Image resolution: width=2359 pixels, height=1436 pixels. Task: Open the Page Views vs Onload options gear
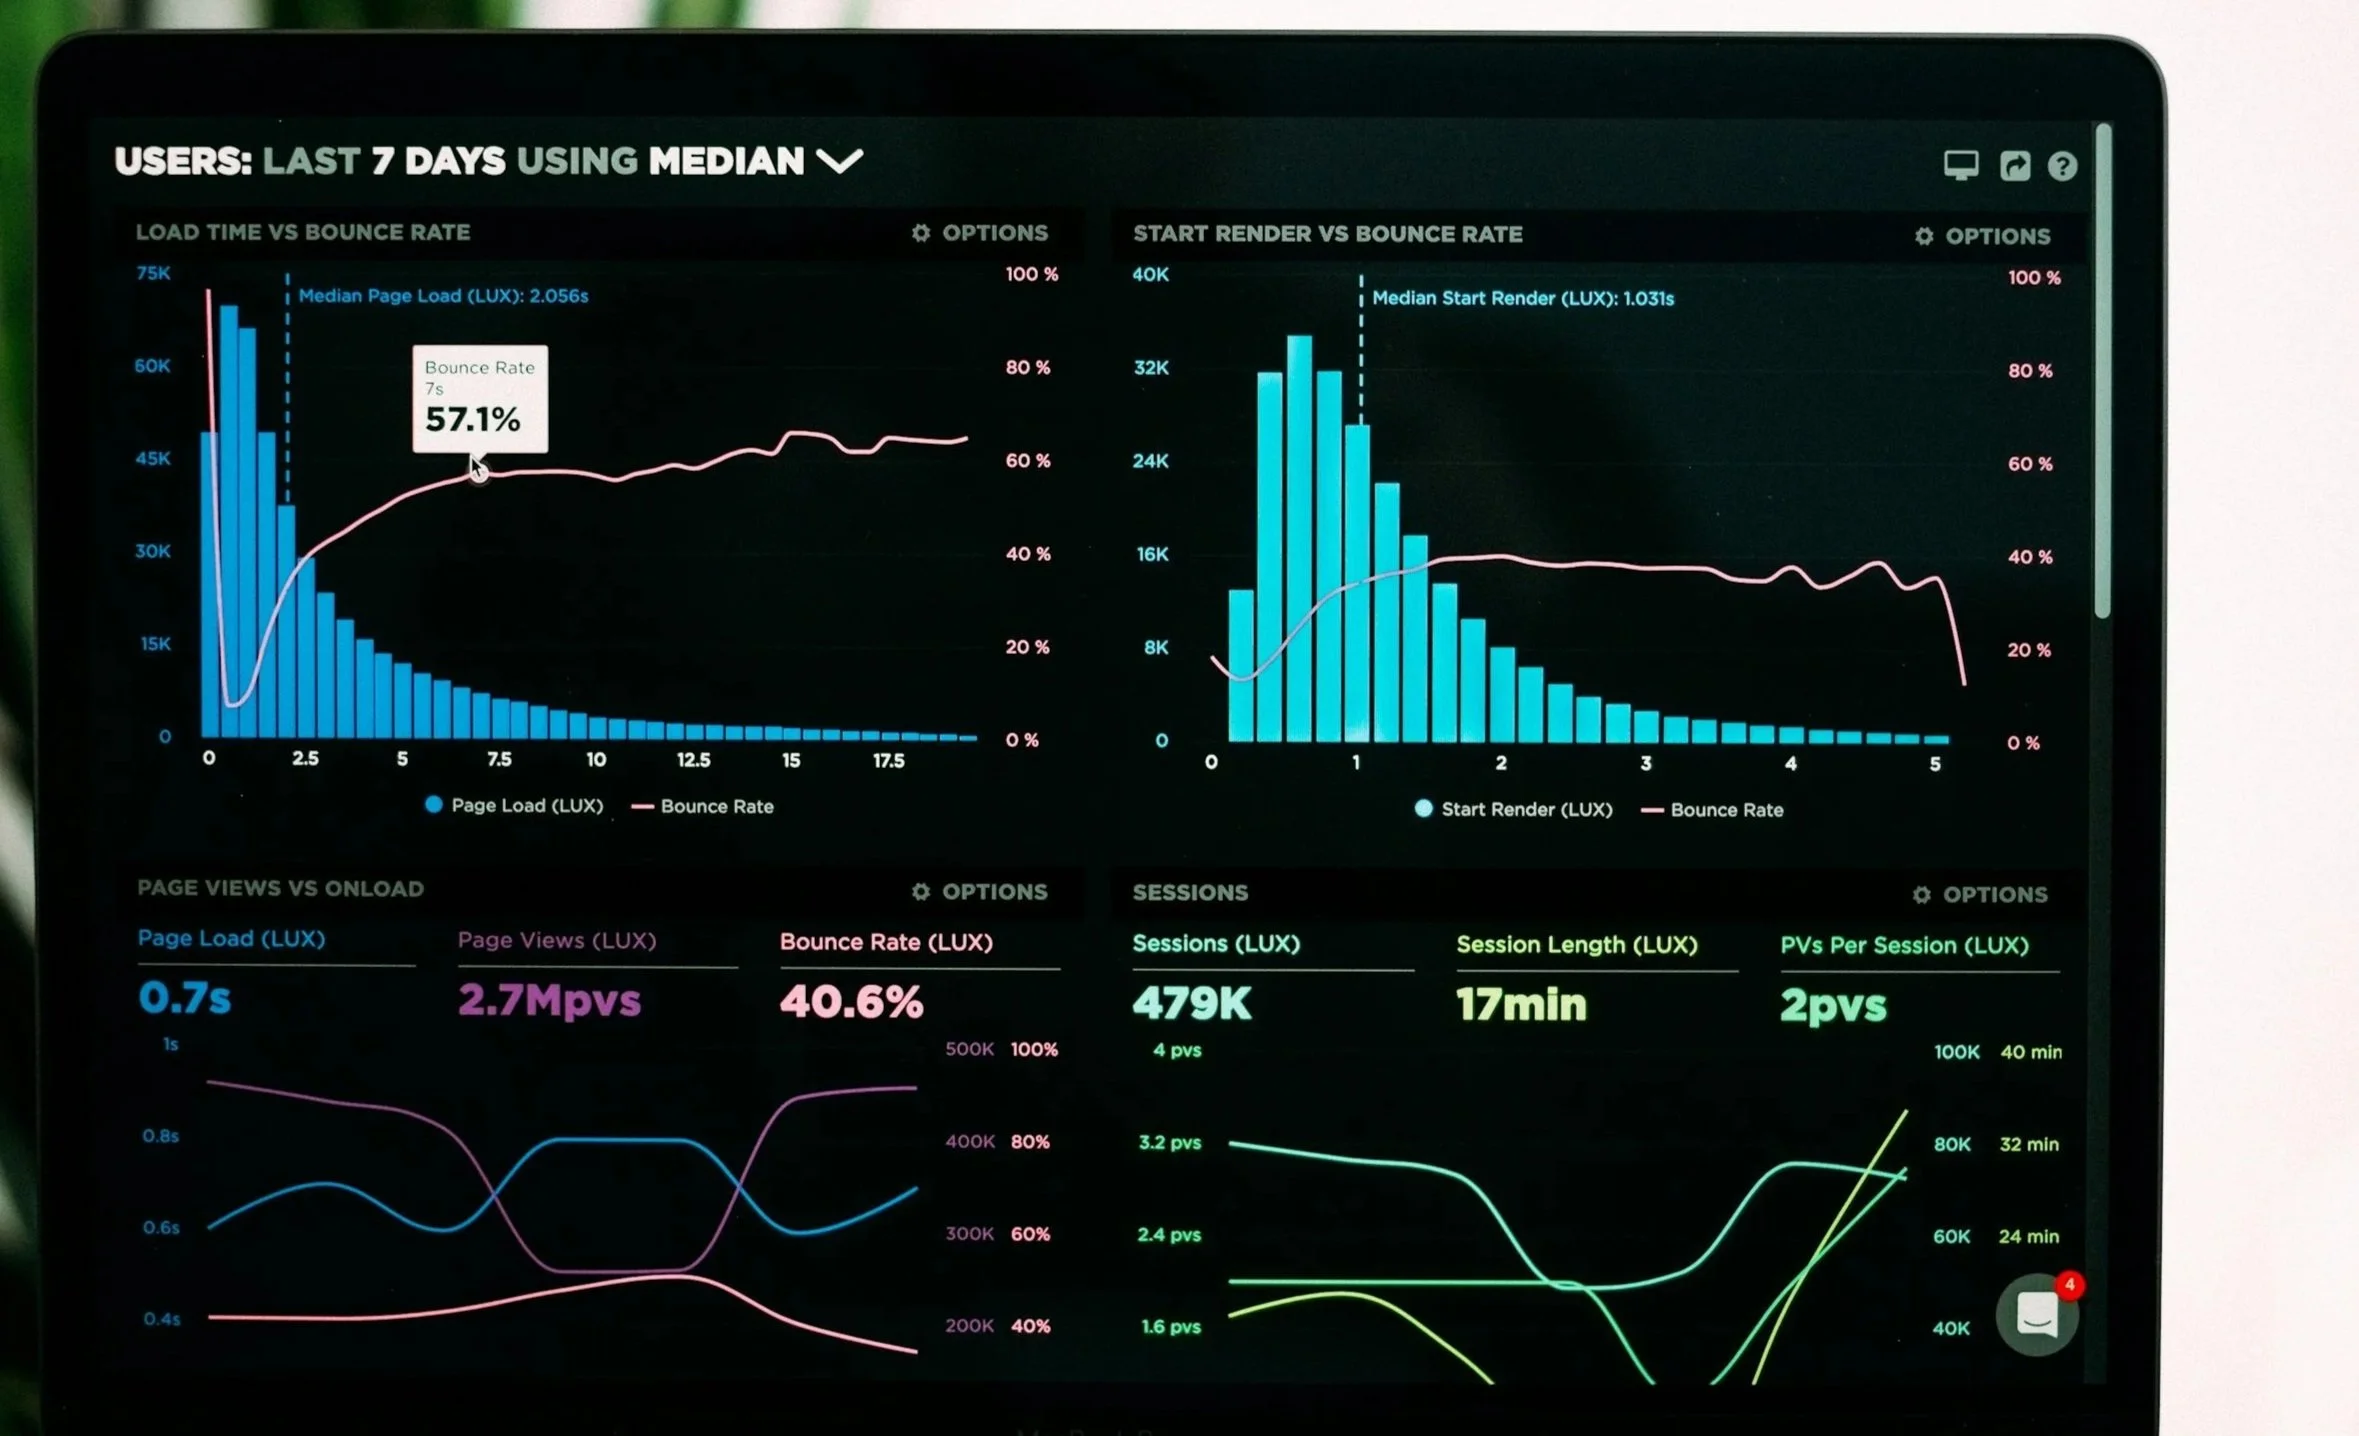click(x=920, y=891)
